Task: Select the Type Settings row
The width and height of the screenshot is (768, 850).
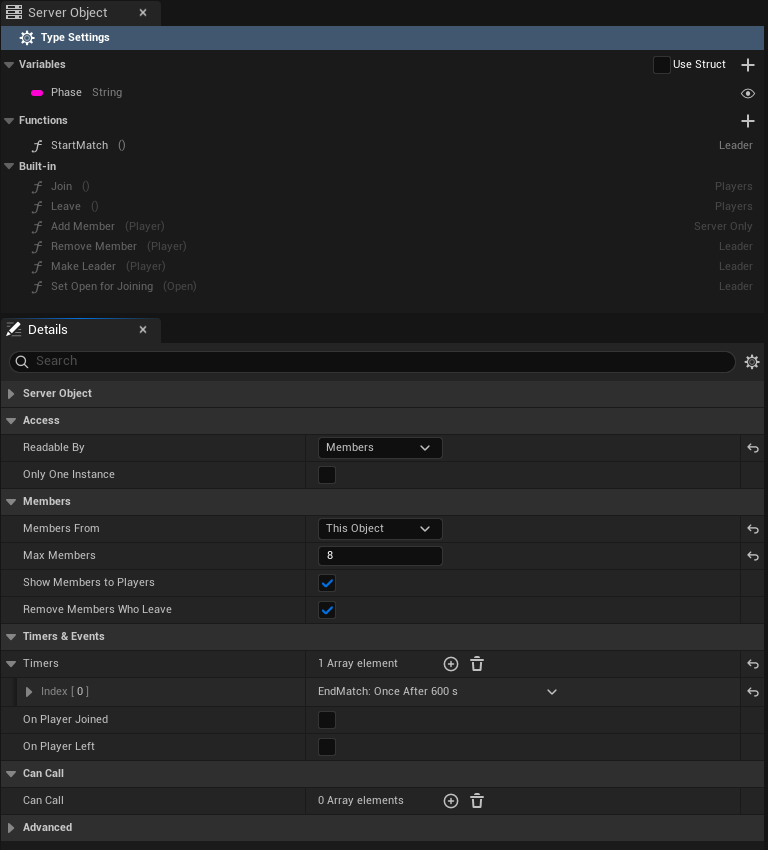Action: point(383,37)
